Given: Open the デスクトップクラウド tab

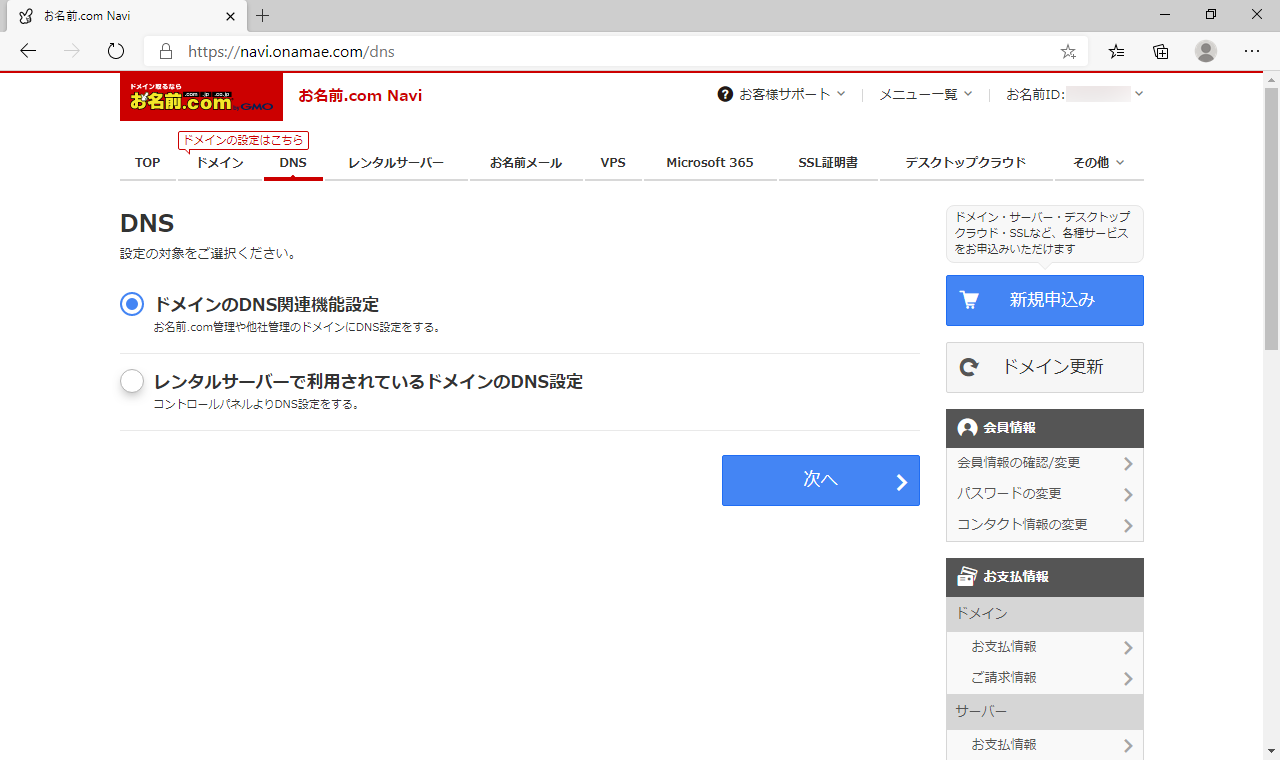Looking at the screenshot, I should pos(966,162).
